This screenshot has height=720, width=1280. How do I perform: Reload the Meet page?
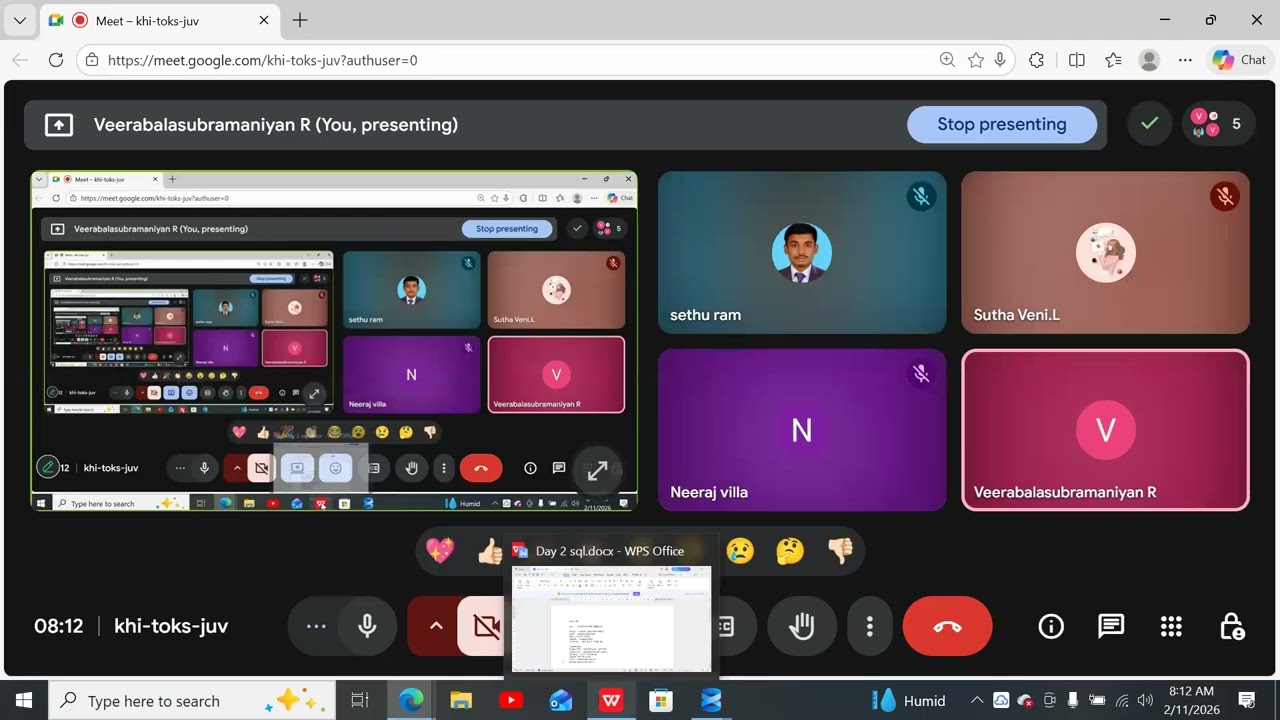(x=56, y=60)
